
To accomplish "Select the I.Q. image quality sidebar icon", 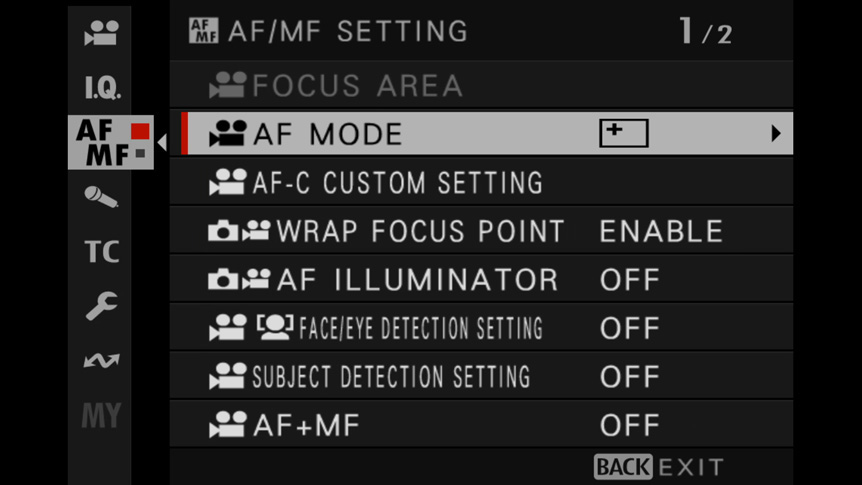I will coord(102,87).
